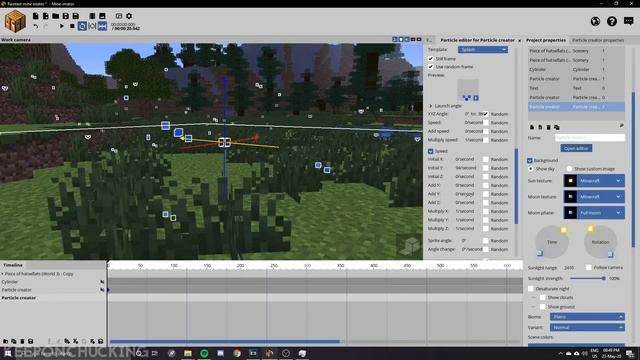This screenshot has width=640, height=360.
Task: Click the timeline horizontal scrollbar
Action: point(224,342)
